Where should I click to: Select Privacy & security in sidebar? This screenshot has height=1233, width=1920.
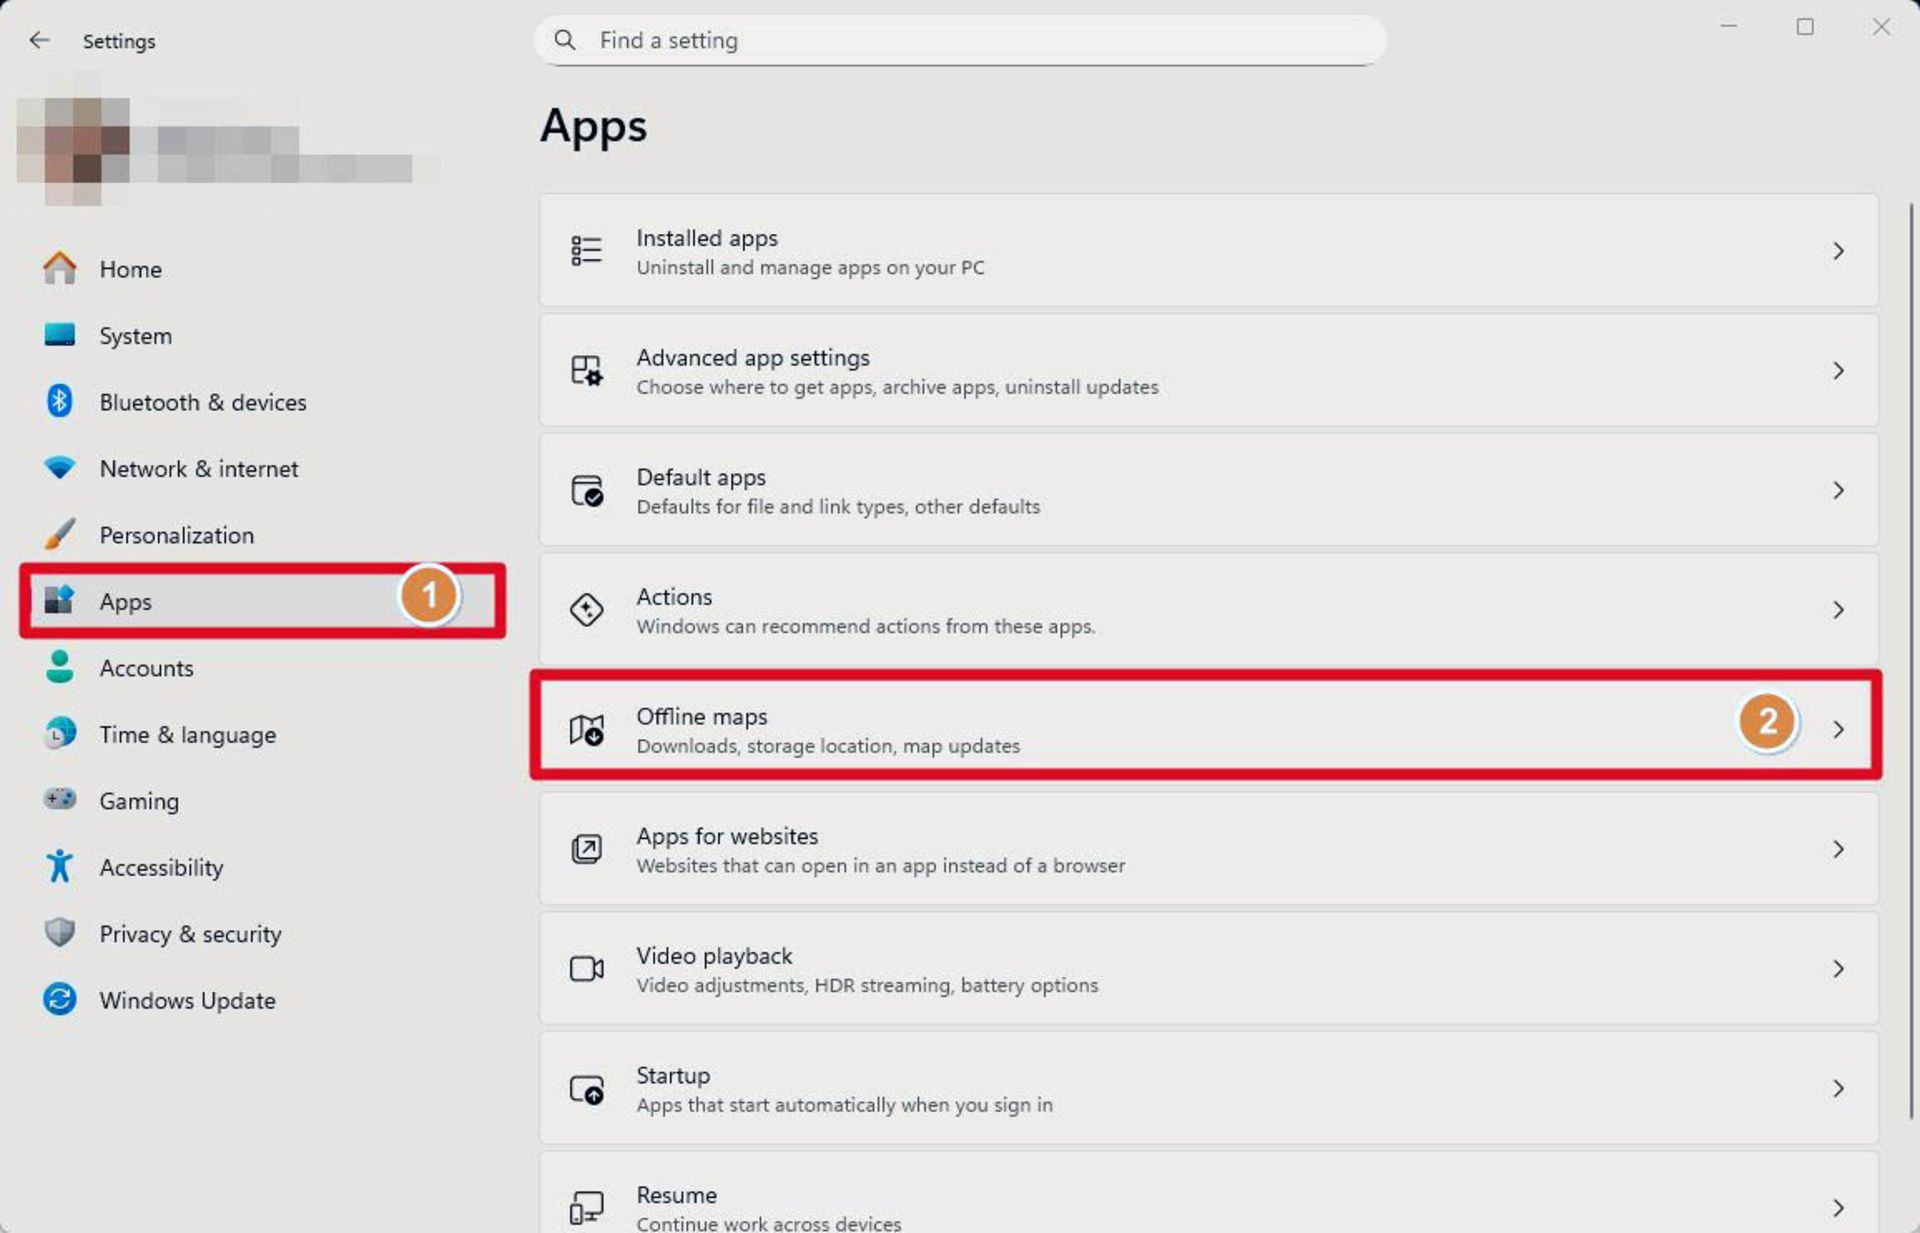coord(190,934)
